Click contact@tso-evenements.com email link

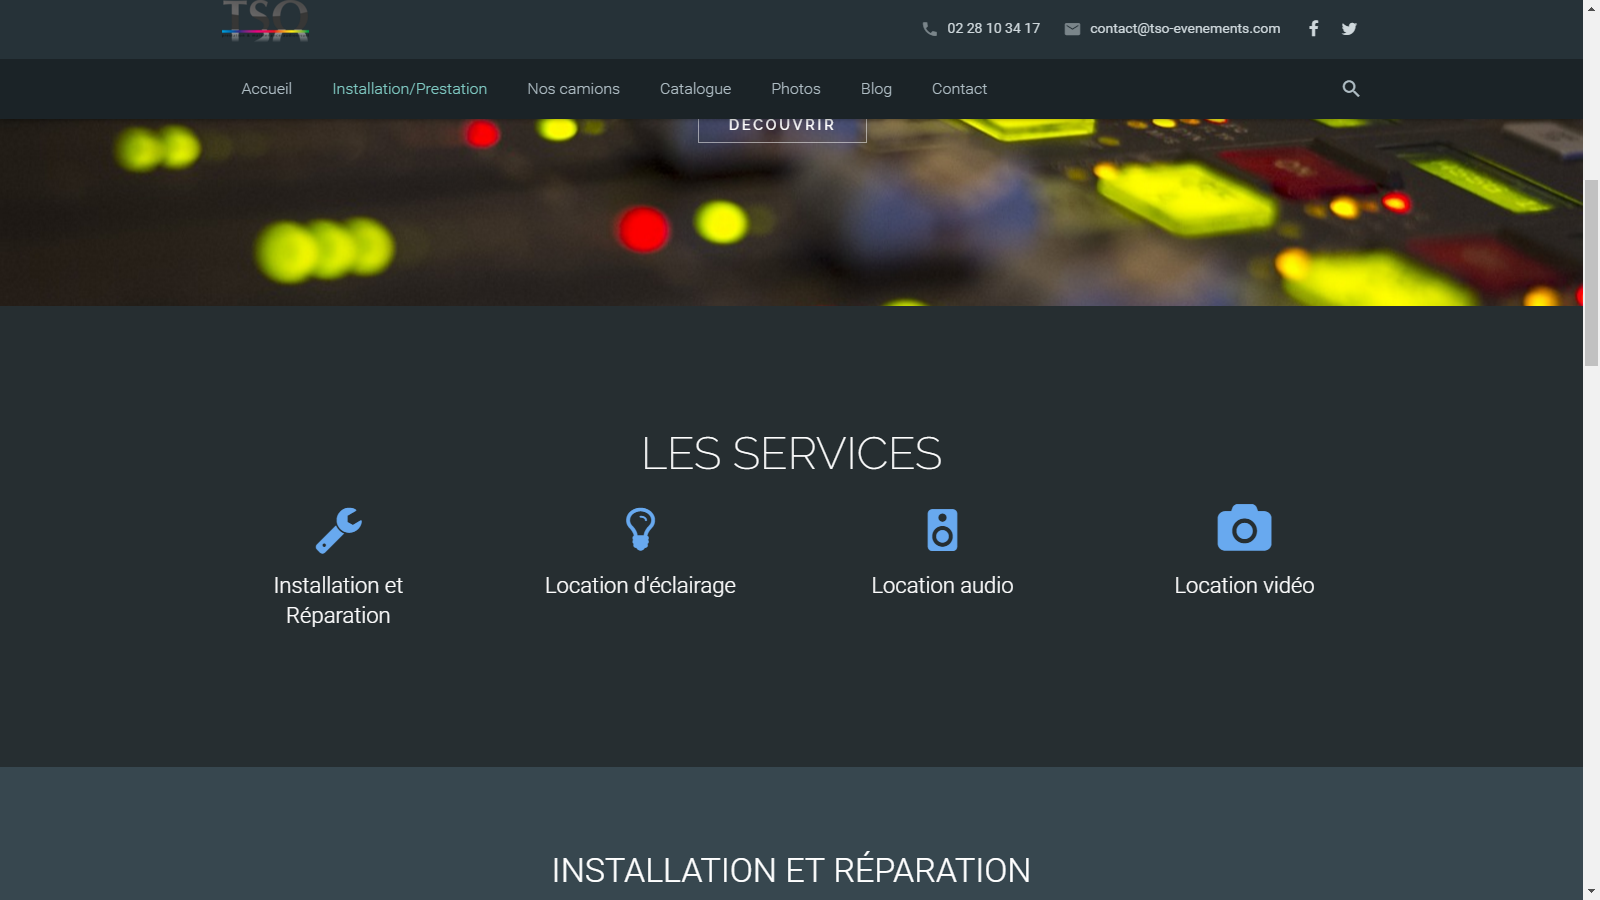(x=1184, y=29)
